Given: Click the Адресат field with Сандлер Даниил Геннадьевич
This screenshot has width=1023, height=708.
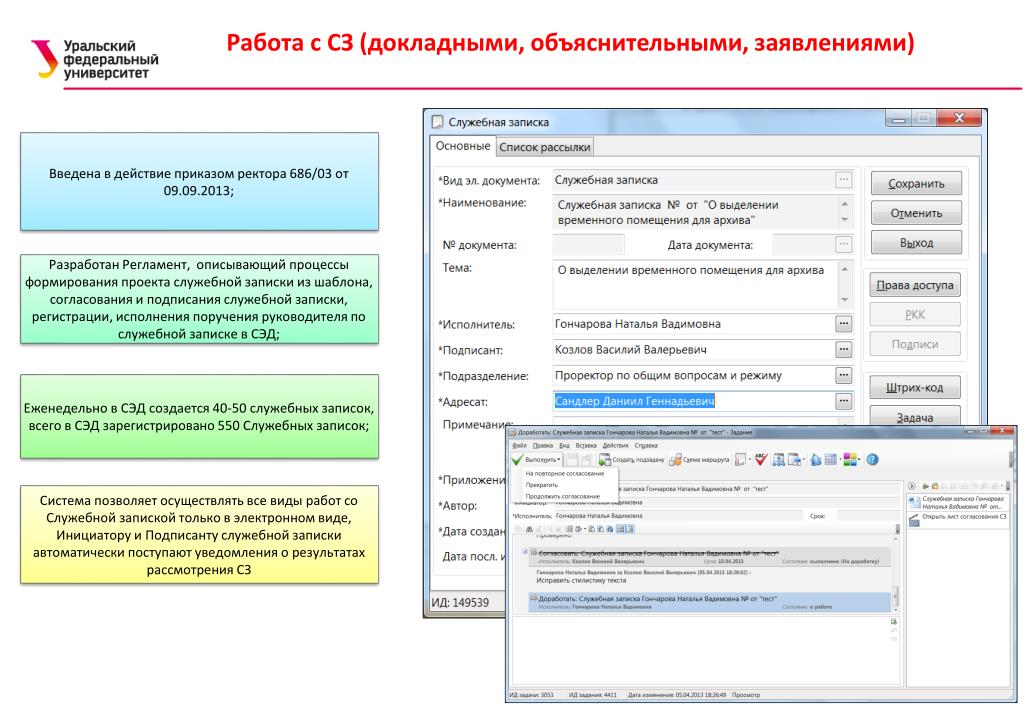Looking at the screenshot, I should [693, 401].
